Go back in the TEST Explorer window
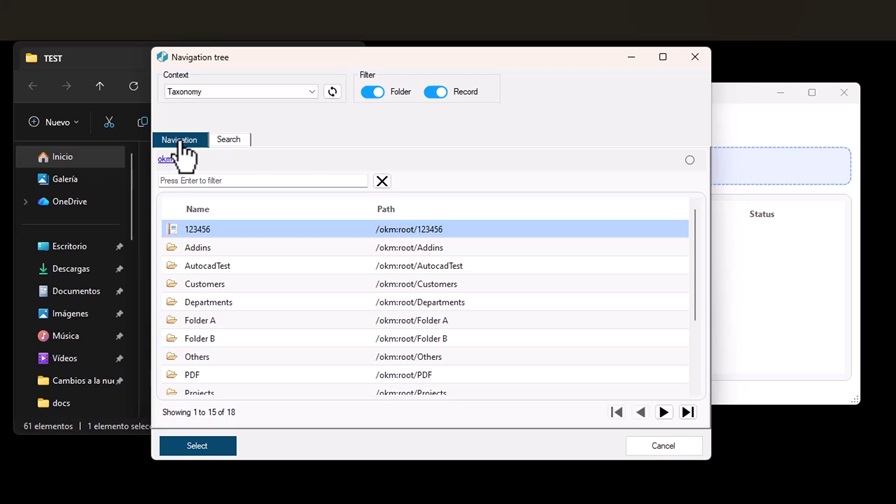 click(x=33, y=86)
